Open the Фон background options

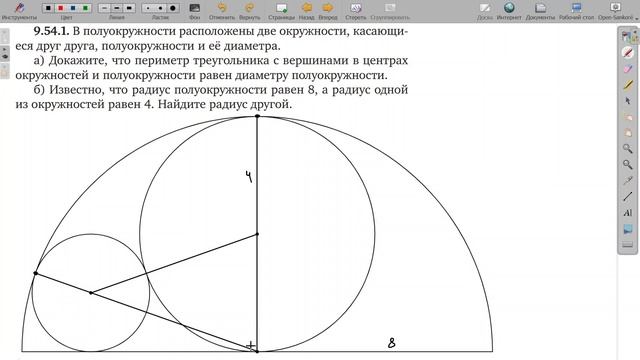(x=195, y=11)
